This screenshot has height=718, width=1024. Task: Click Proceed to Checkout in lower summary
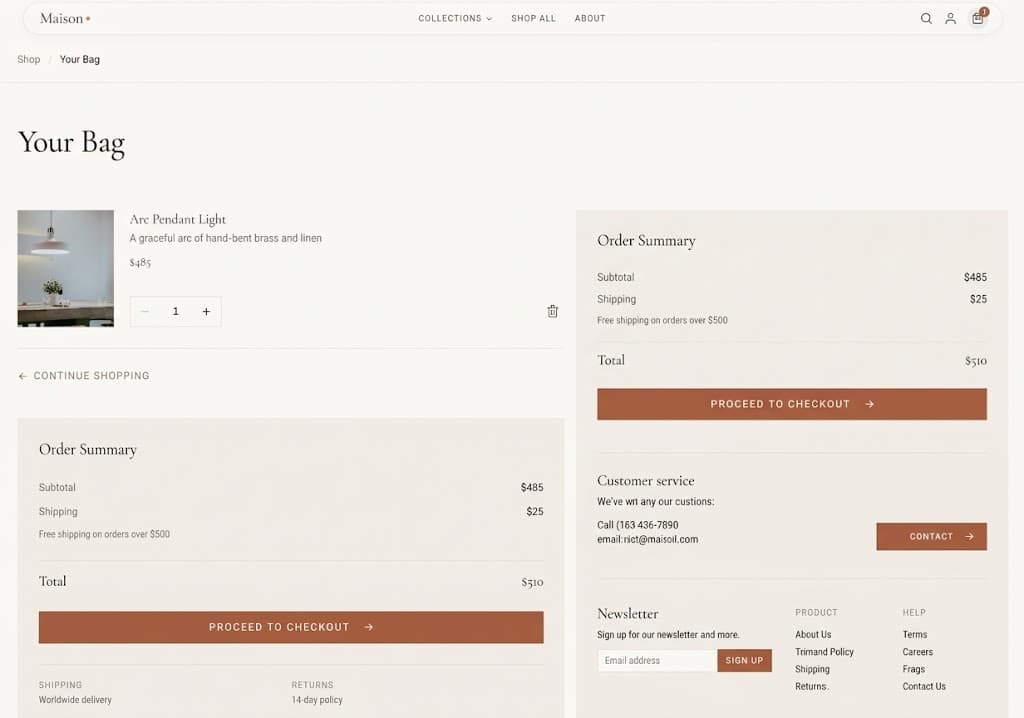click(x=291, y=627)
